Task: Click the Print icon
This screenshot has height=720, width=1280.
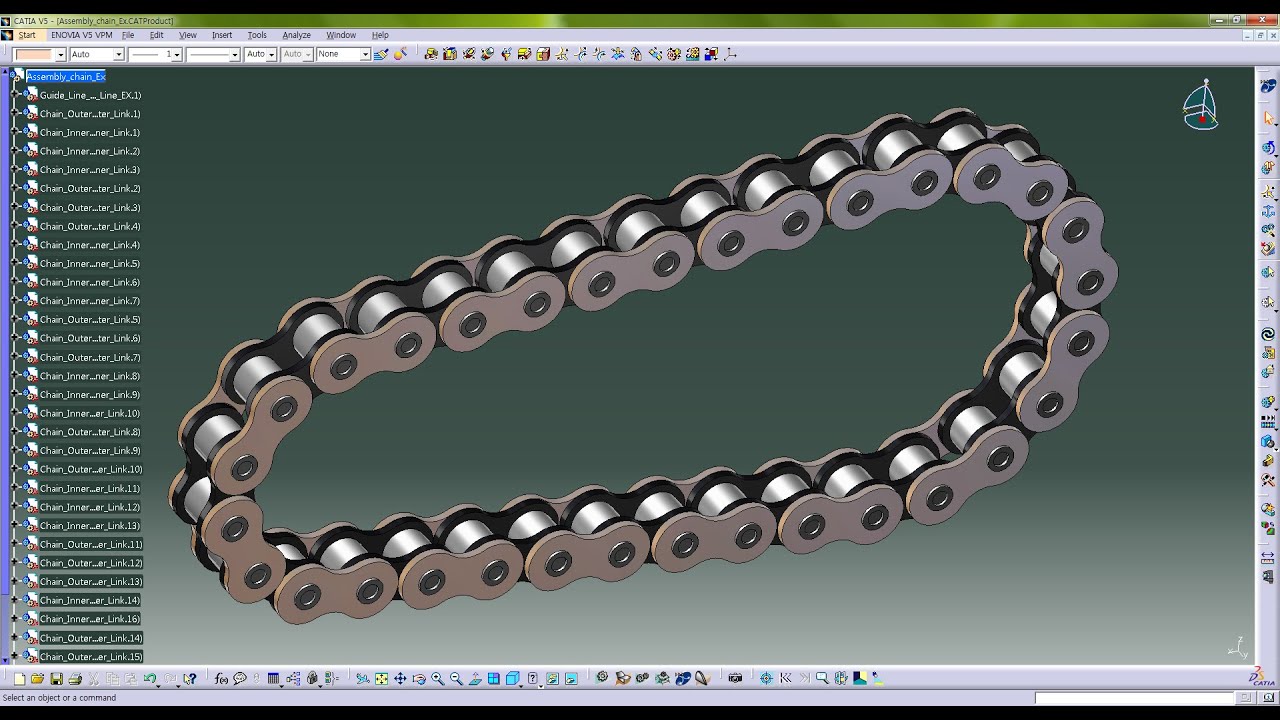Action: pos(75,679)
